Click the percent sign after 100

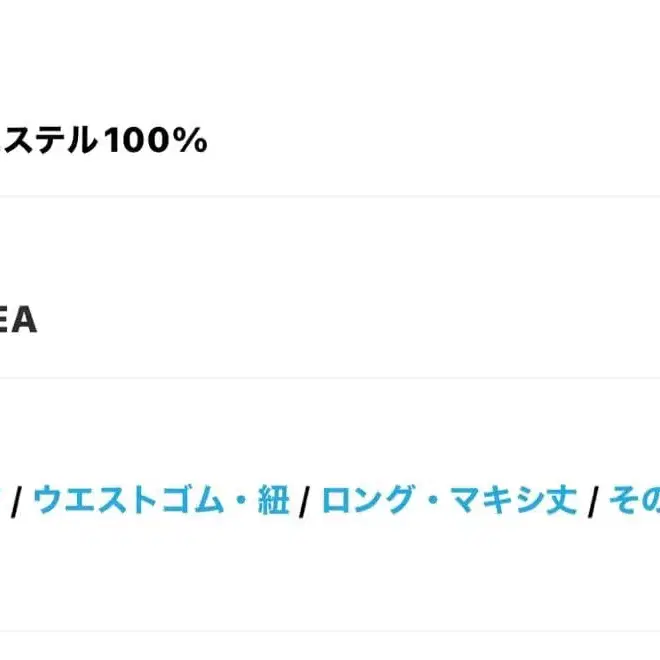tap(190, 142)
